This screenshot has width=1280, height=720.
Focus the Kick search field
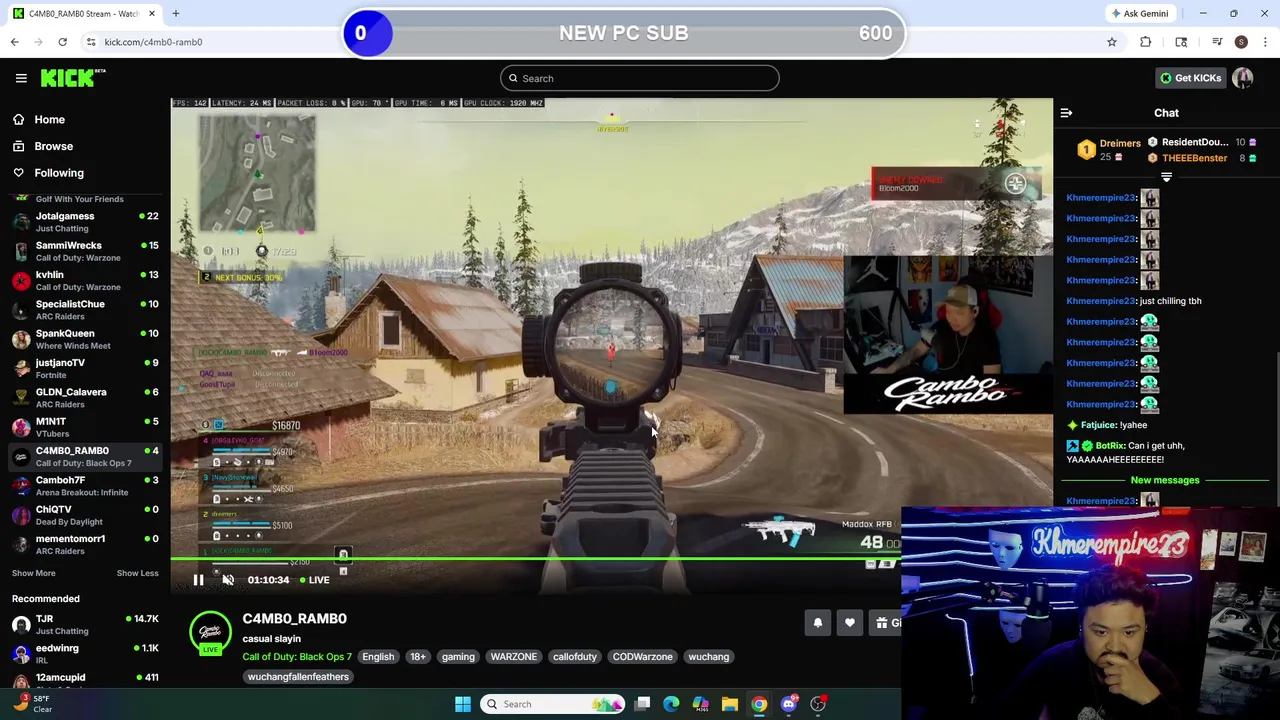pos(640,78)
